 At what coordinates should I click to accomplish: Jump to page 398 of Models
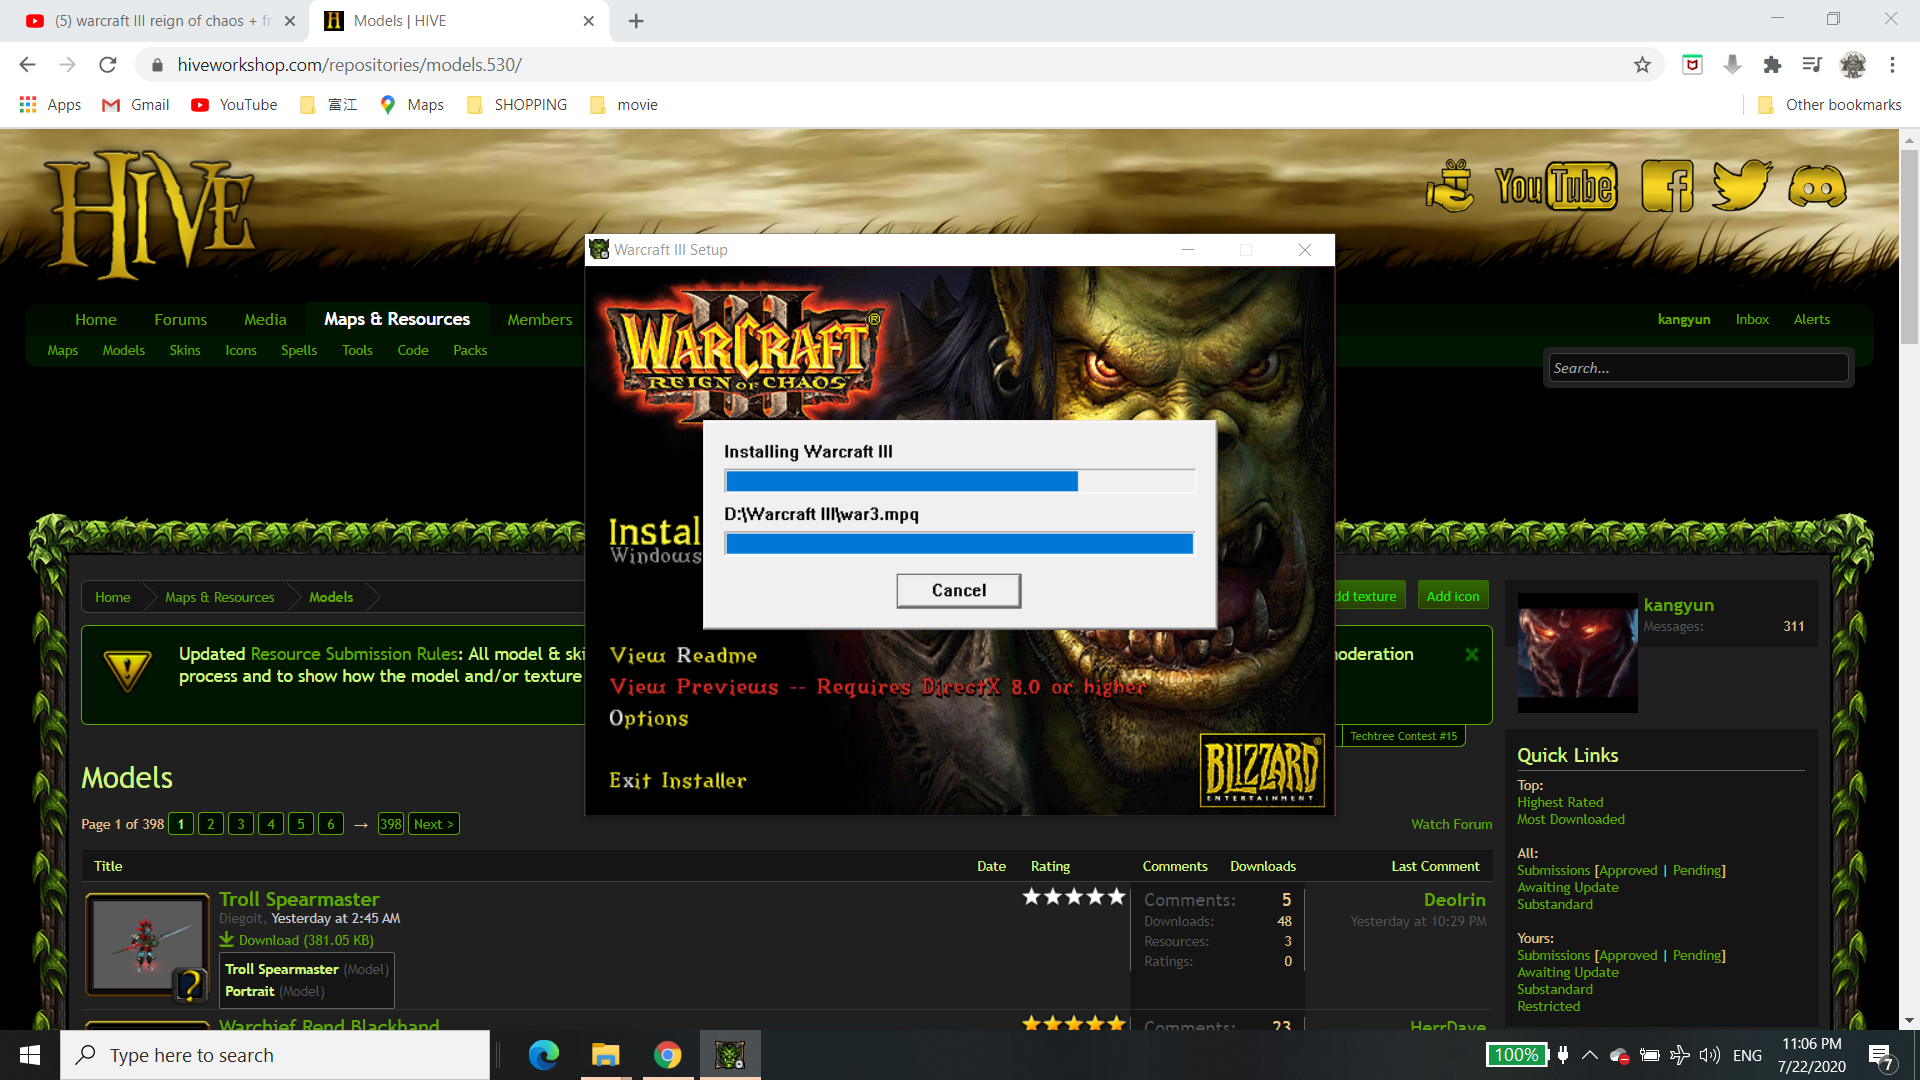pyautogui.click(x=390, y=824)
